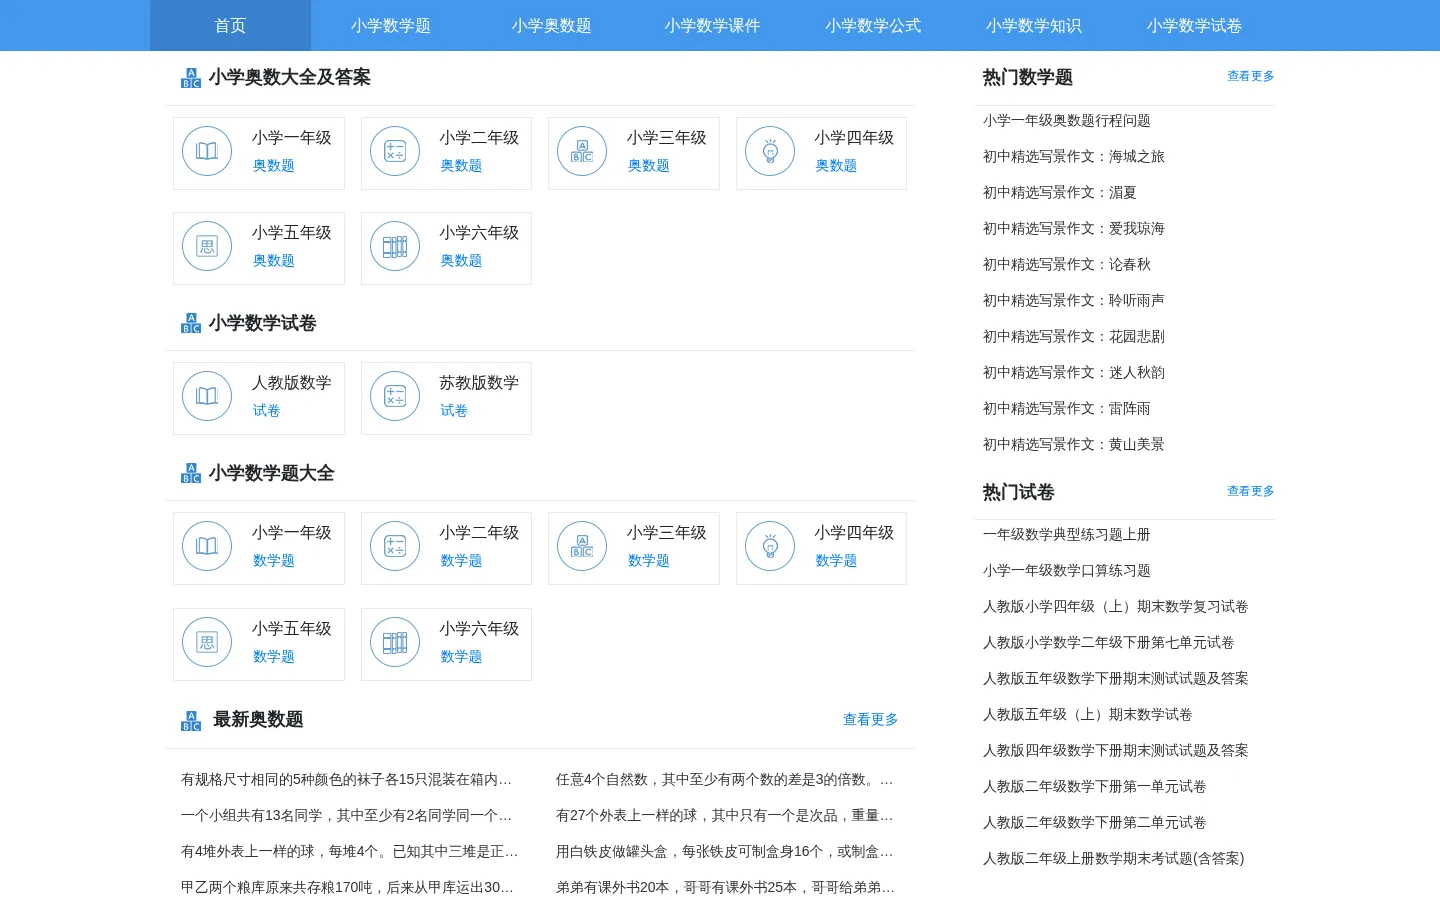This screenshot has width=1440, height=900.
Task: Open 小学一年级奥数题行程问题 link
Action: point(1067,121)
